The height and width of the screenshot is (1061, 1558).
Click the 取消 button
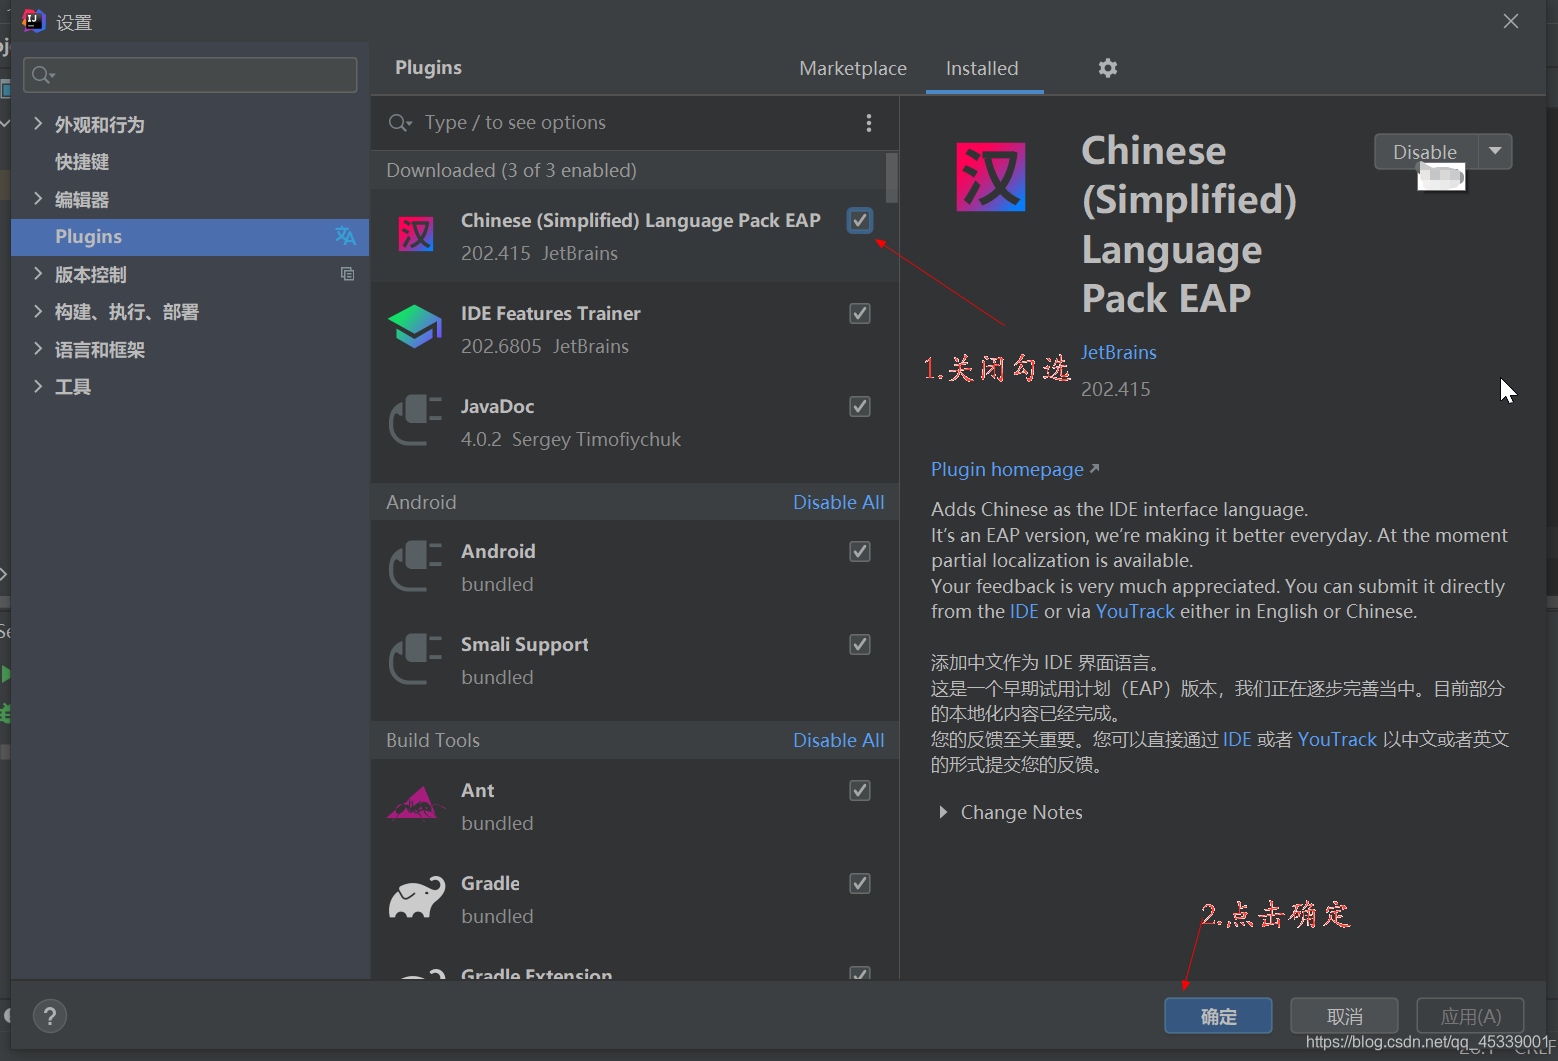1344,1016
